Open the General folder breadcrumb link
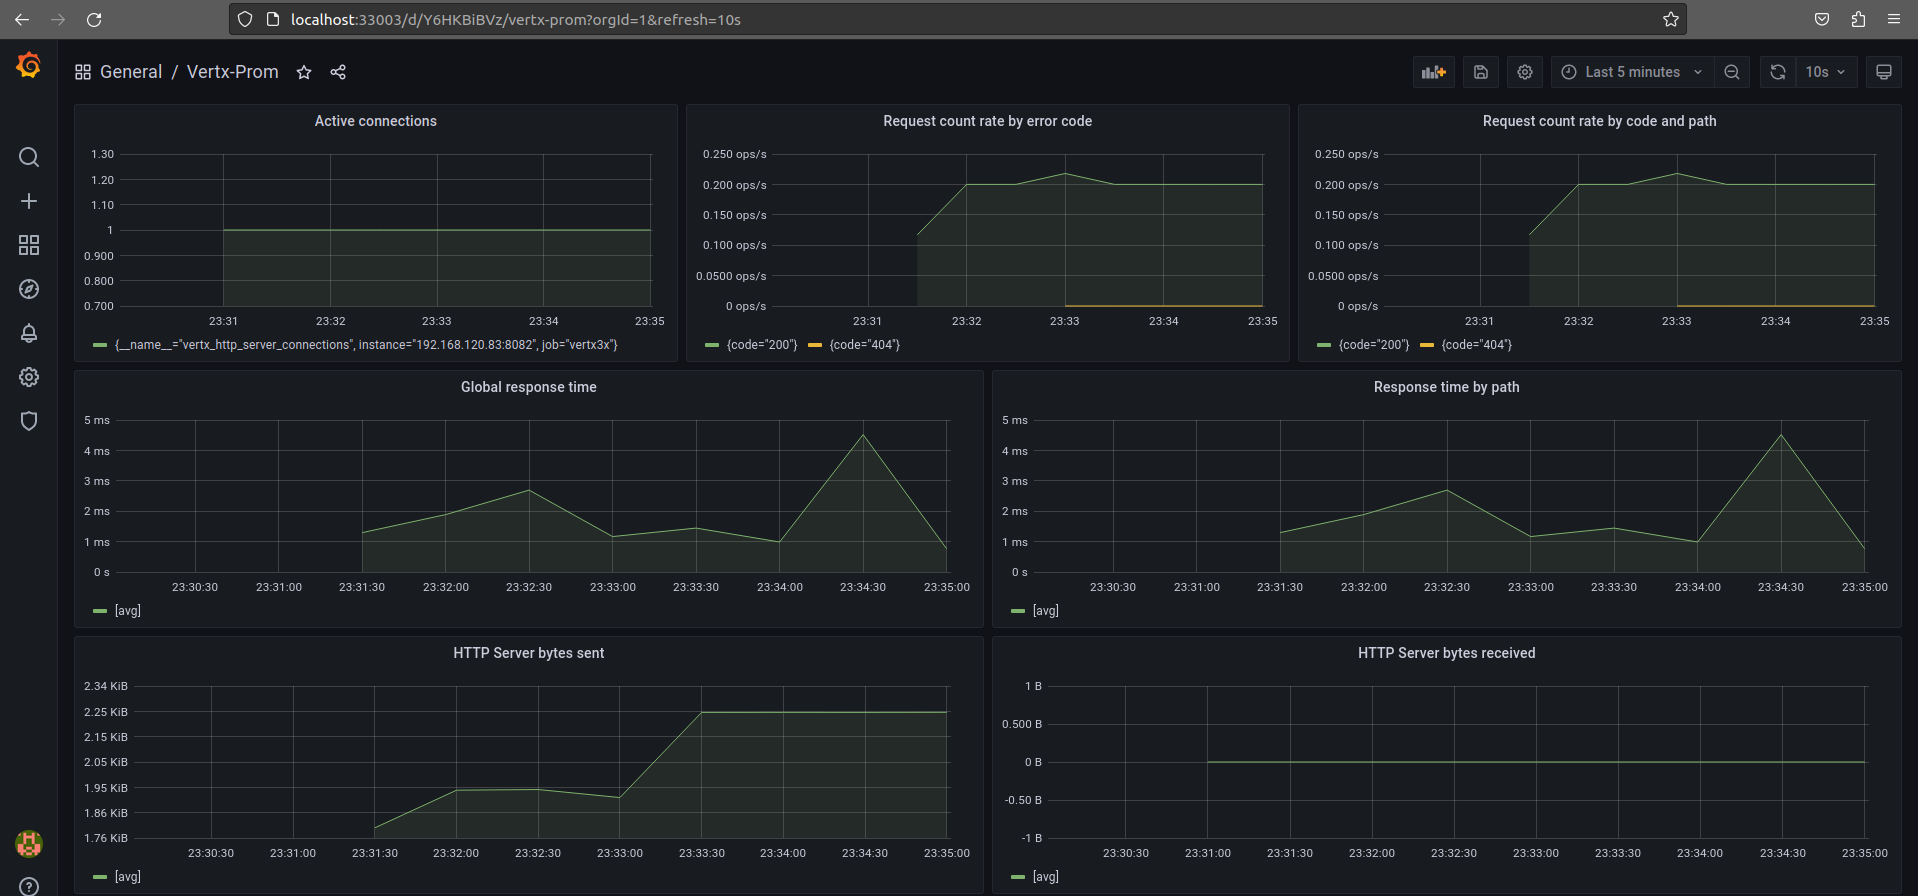The width and height of the screenshot is (1918, 896). [x=131, y=72]
